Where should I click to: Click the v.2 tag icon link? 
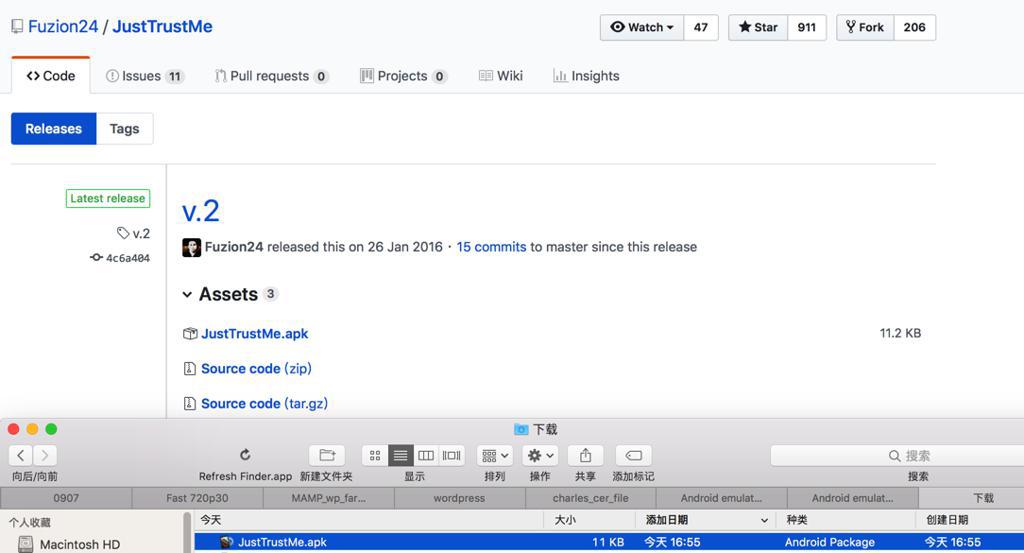coord(133,233)
